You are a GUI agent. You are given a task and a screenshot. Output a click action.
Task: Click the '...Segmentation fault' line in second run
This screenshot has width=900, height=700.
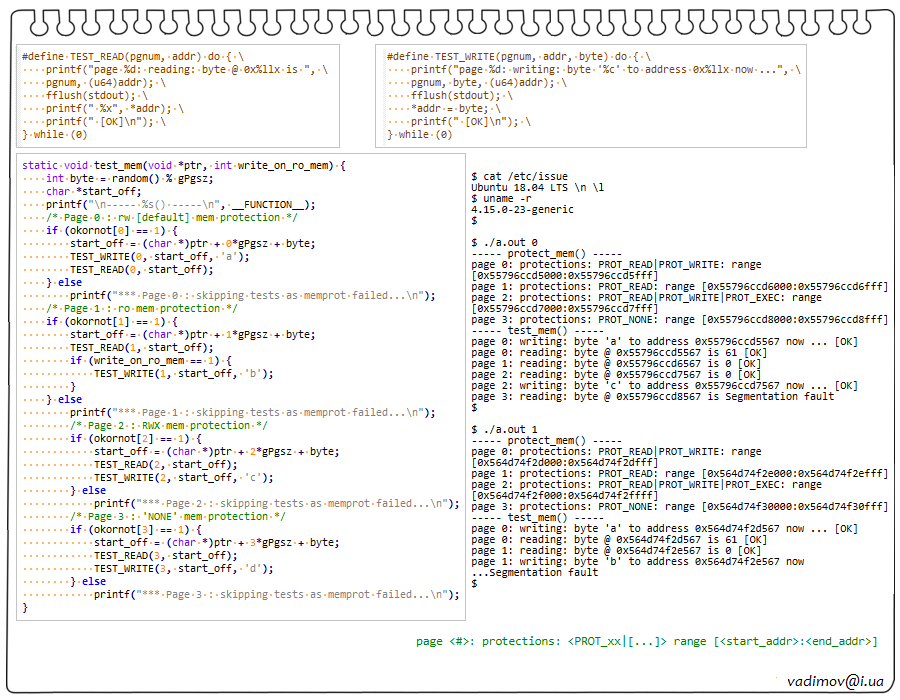pyautogui.click(x=535, y=572)
